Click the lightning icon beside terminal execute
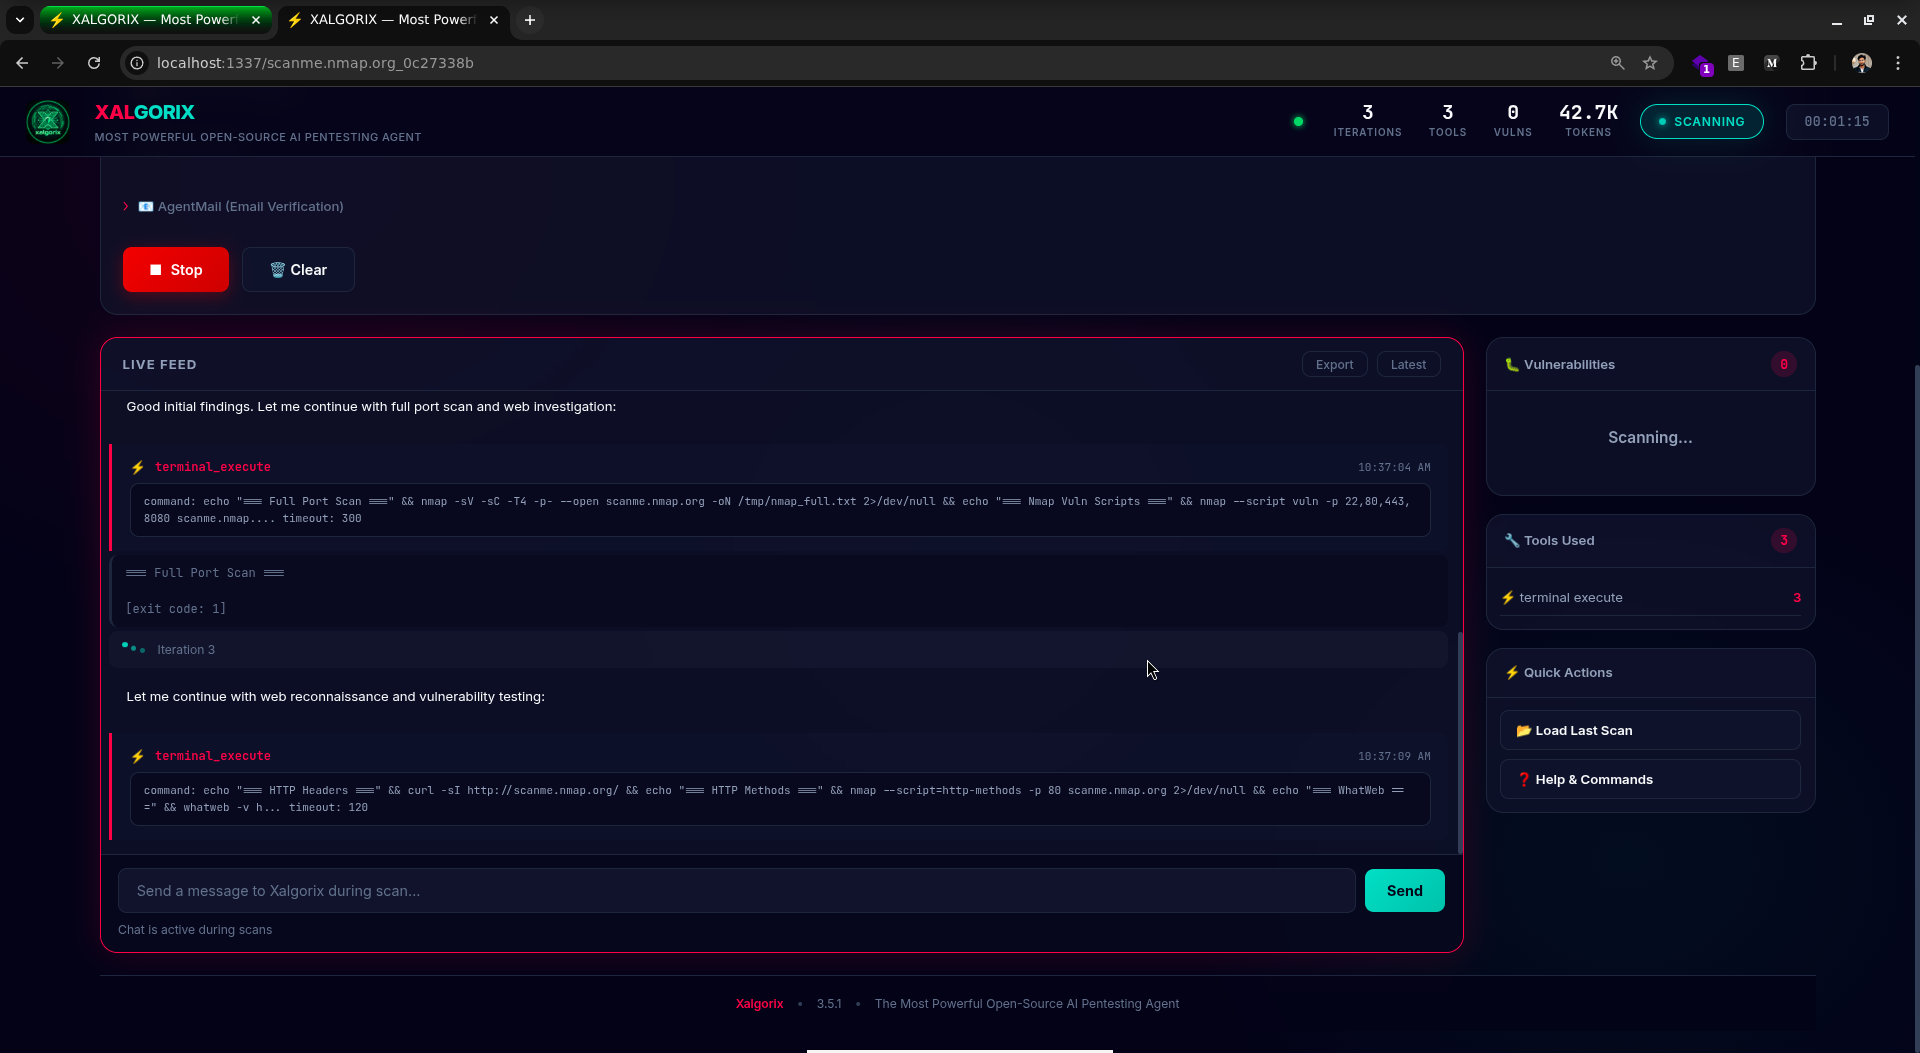This screenshot has width=1920, height=1053. [x=1508, y=598]
